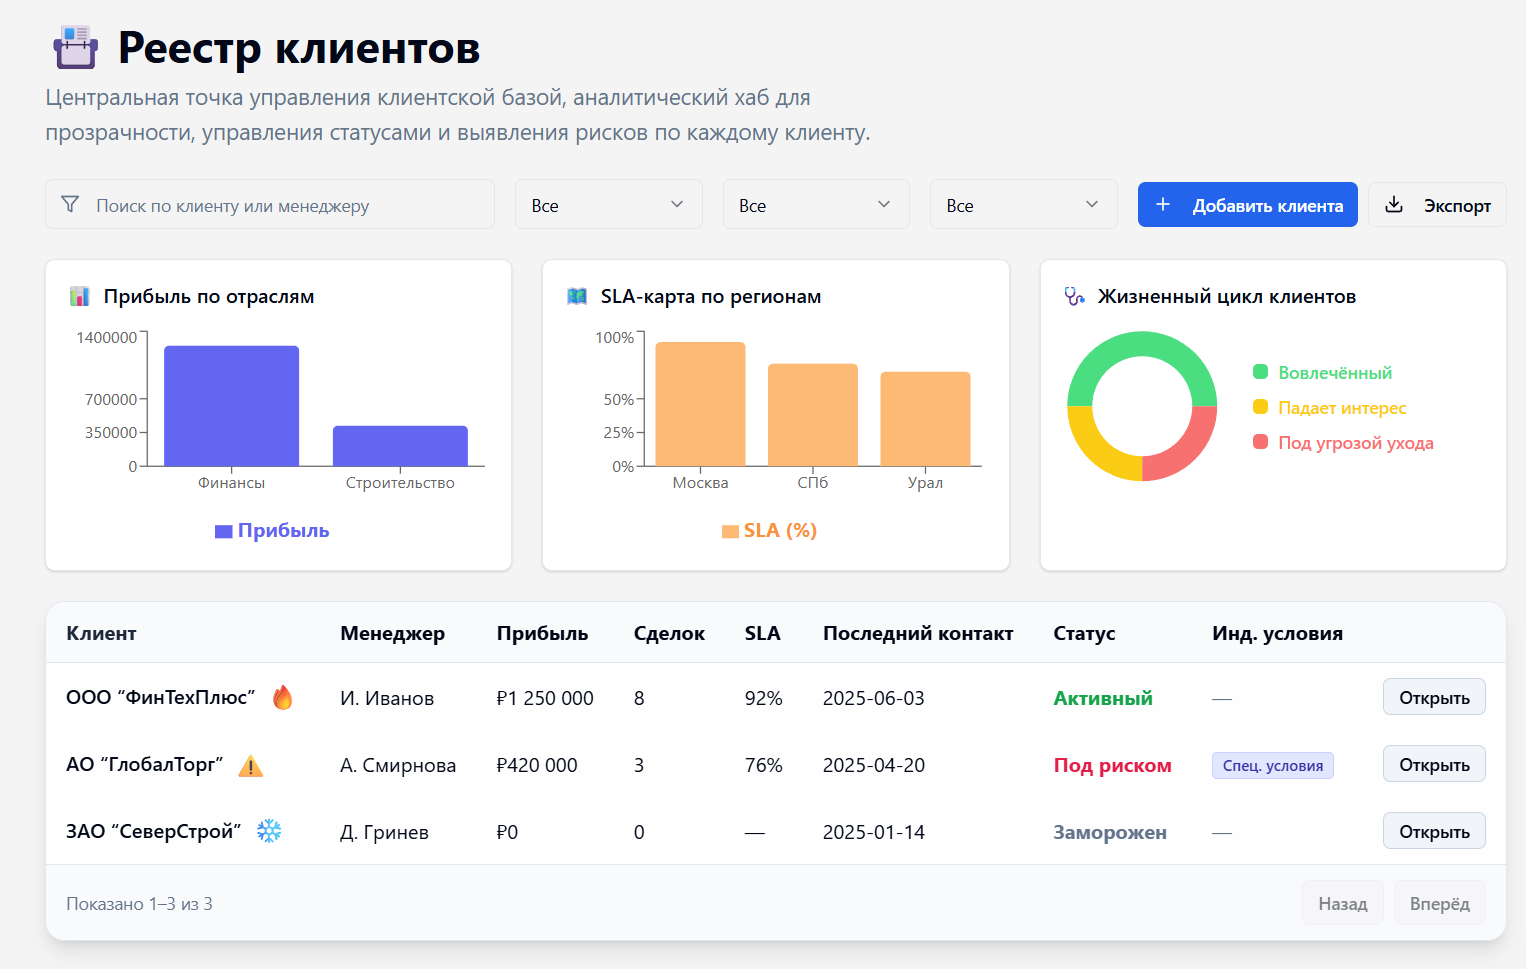1526x969 pixels.
Task: Click the client name ЗАО “СеверСтрой”
Action: [154, 831]
